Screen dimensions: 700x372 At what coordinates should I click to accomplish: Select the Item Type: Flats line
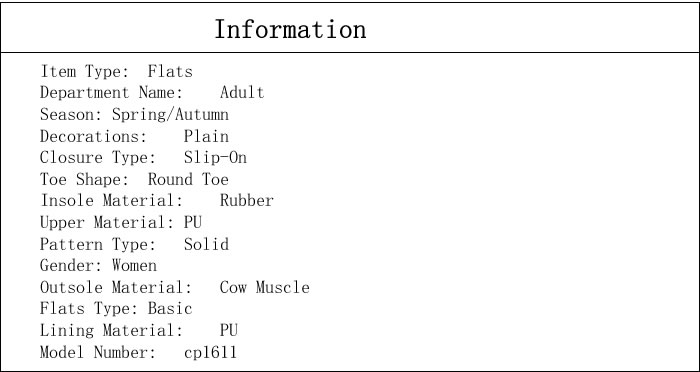tap(117, 71)
